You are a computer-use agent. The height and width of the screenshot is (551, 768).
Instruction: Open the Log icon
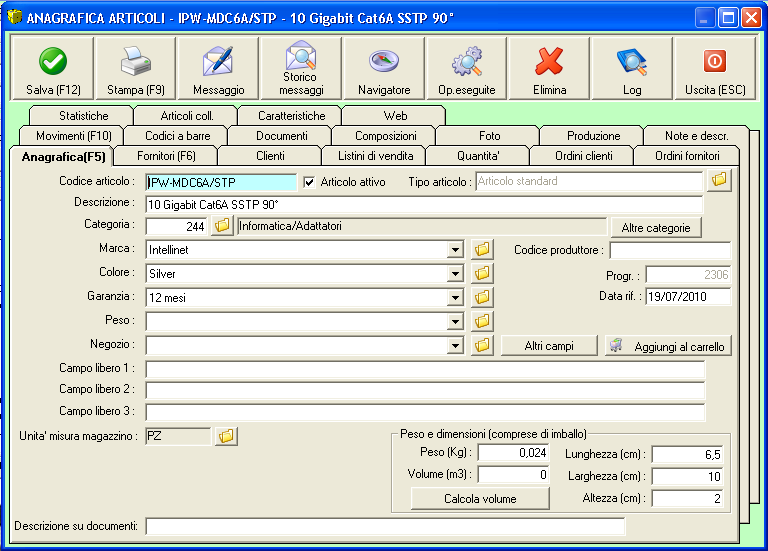coord(632,69)
